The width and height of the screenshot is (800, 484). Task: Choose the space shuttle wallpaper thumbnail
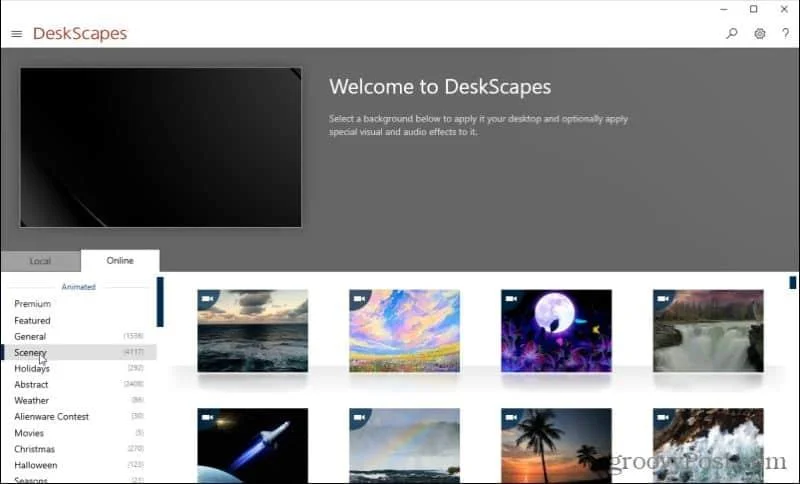(253, 446)
